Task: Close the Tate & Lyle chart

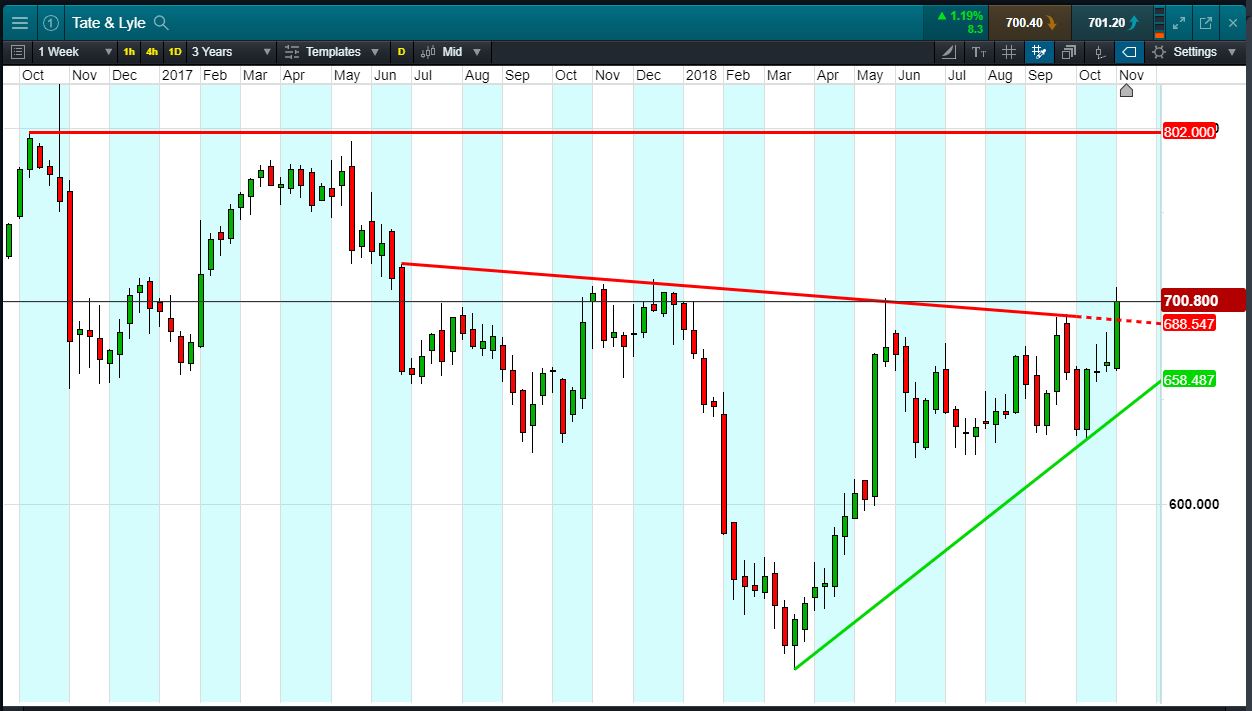Action: point(1232,22)
